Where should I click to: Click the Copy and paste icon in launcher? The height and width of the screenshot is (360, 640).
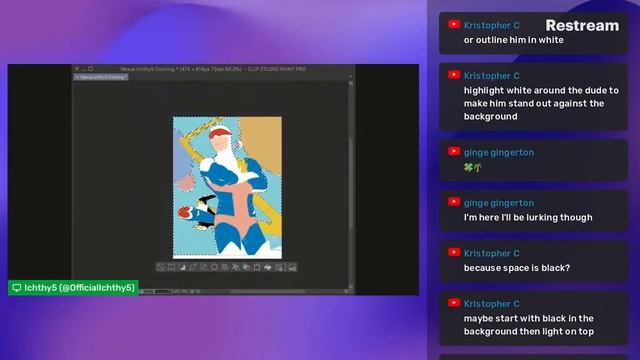tap(246, 267)
